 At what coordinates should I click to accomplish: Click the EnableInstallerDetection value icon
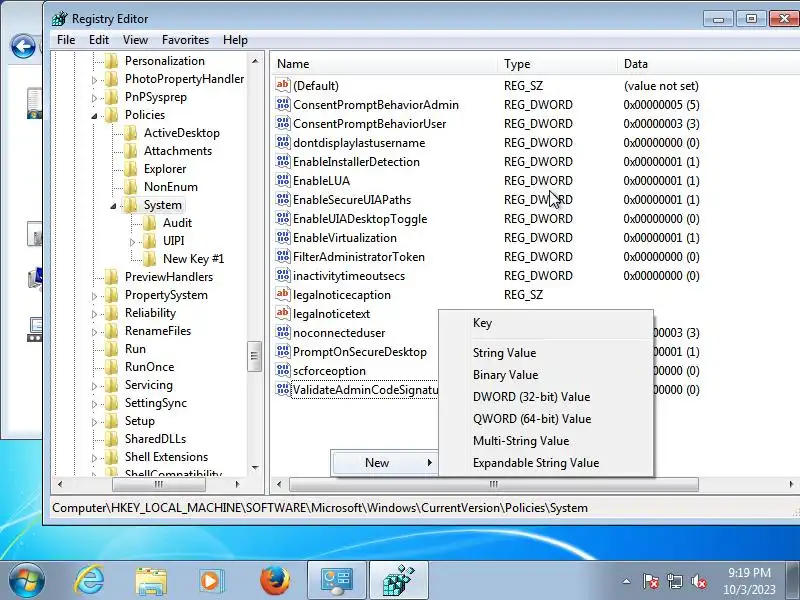[283, 161]
